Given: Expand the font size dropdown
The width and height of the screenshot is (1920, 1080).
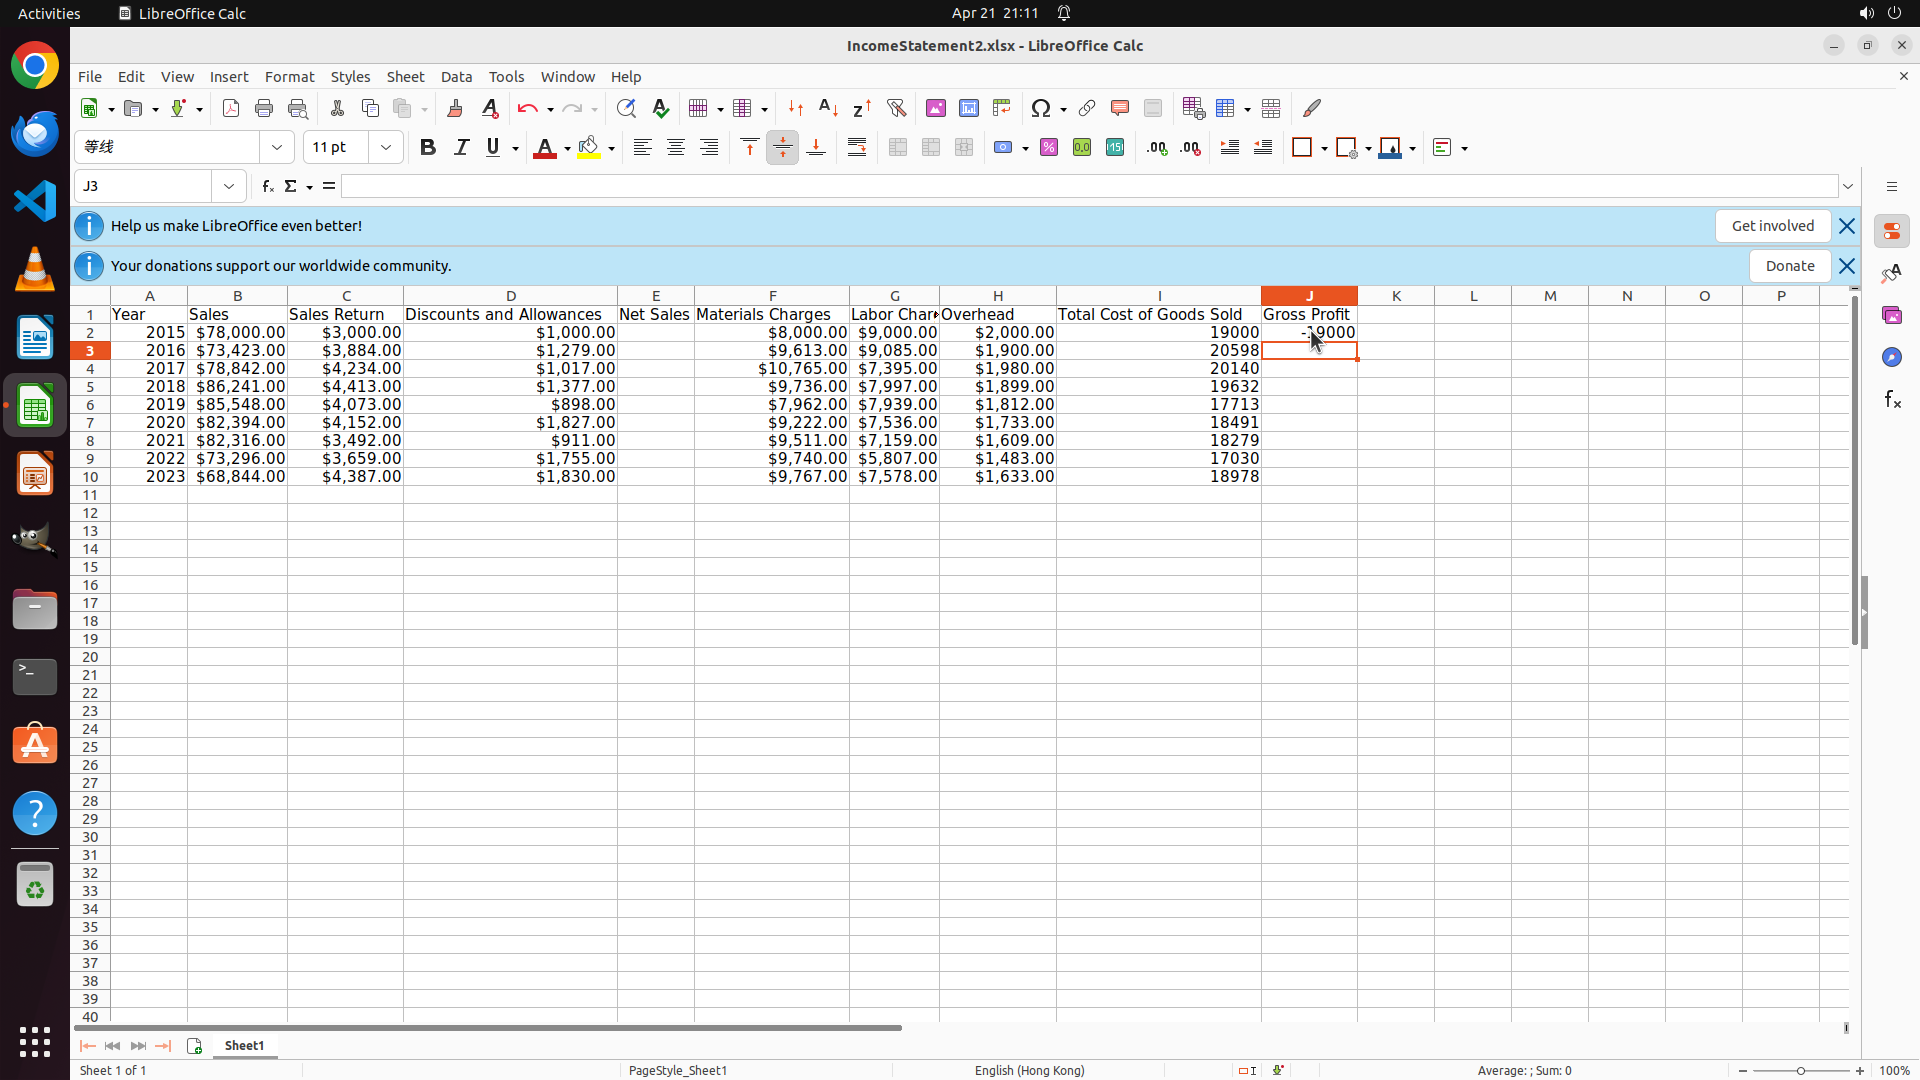Looking at the screenshot, I should (x=386, y=147).
